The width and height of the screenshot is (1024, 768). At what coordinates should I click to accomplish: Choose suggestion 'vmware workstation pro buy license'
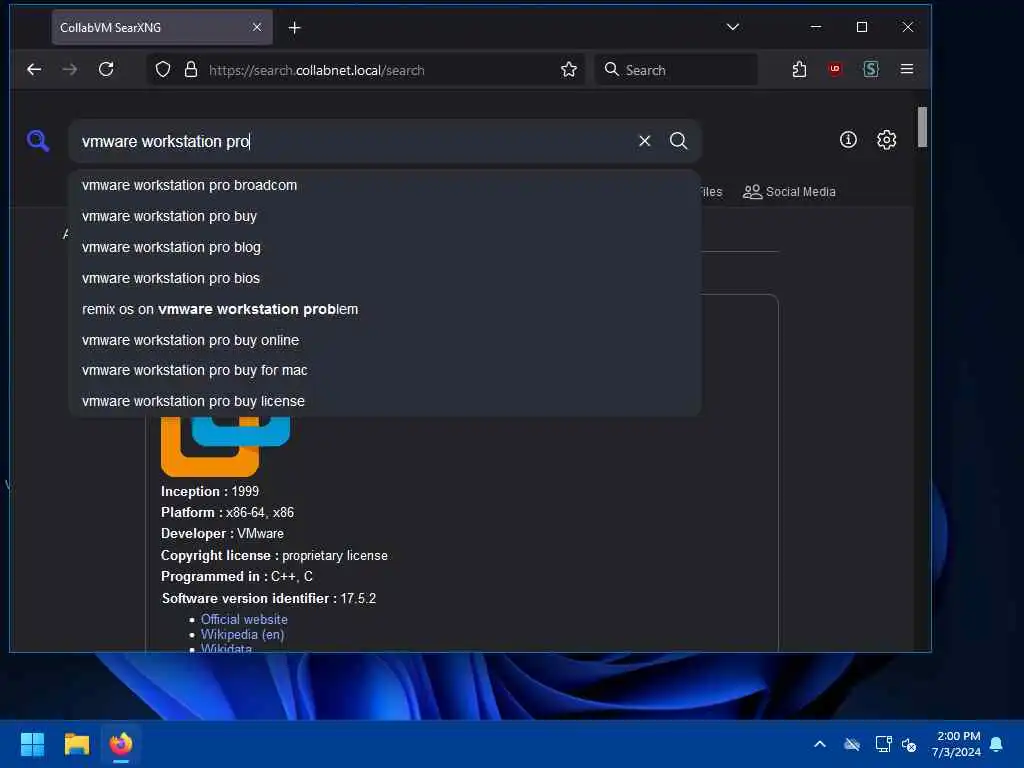click(385, 401)
